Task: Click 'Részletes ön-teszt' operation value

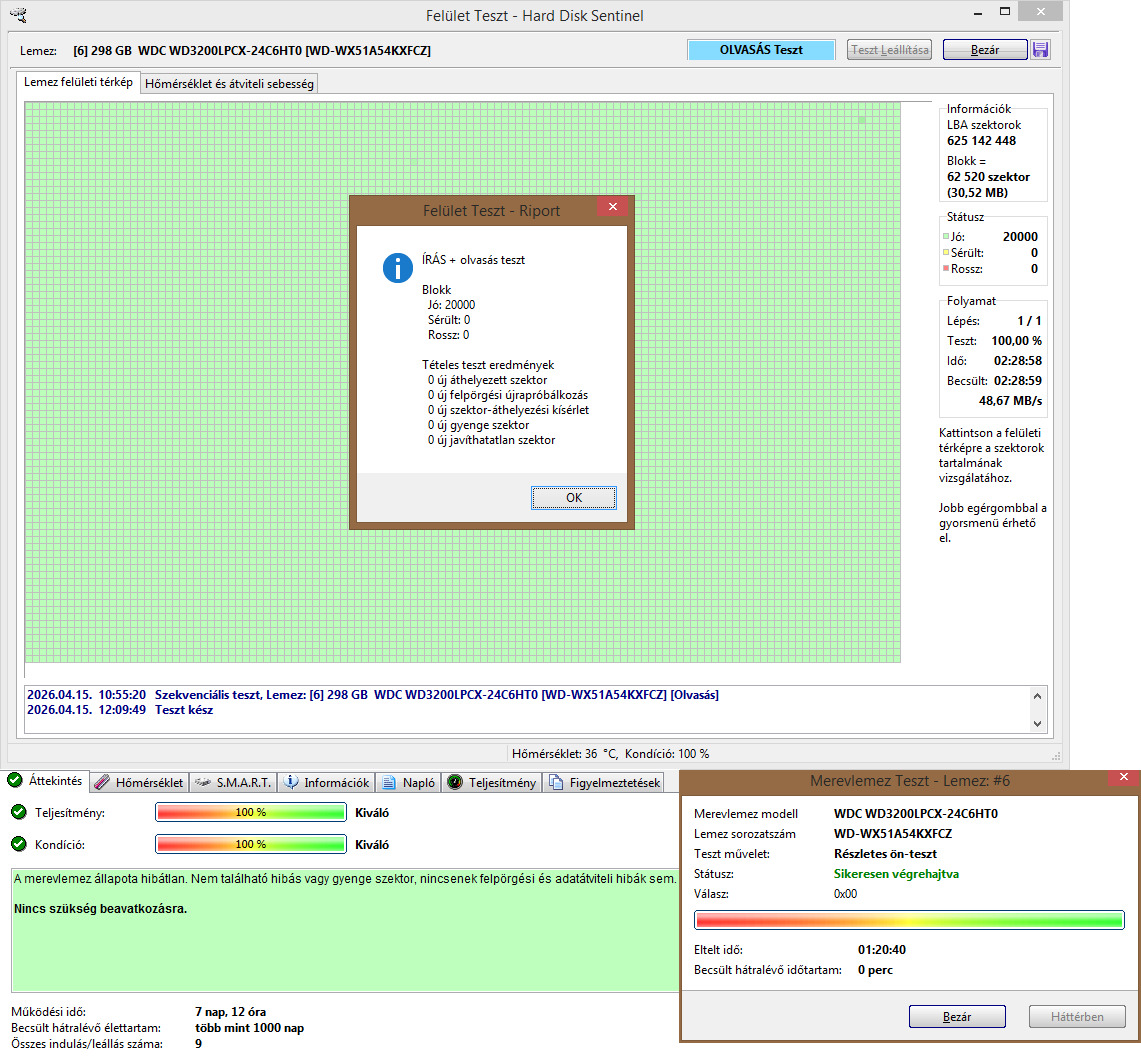Action: point(885,853)
